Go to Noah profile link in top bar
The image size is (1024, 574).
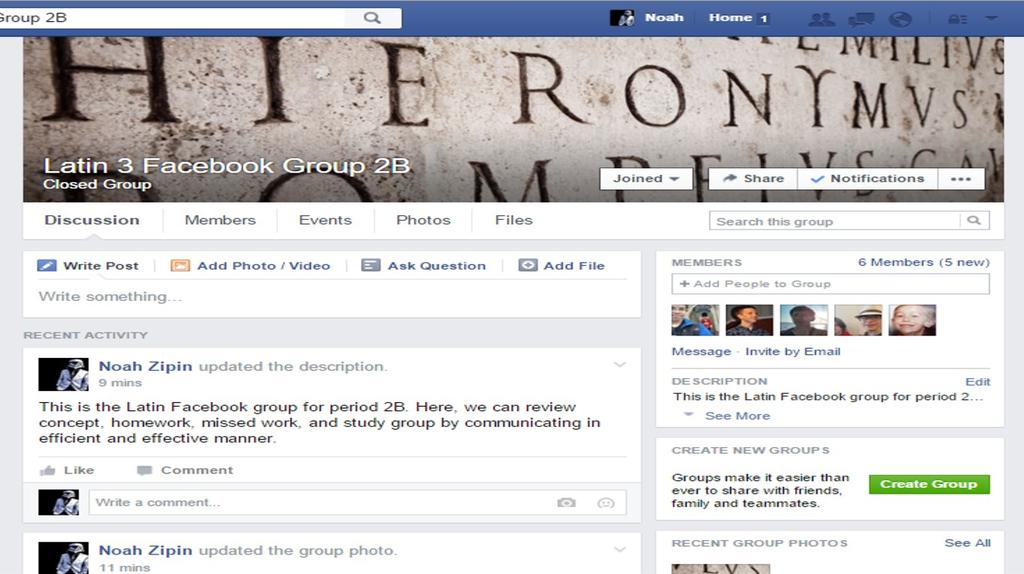[x=664, y=18]
